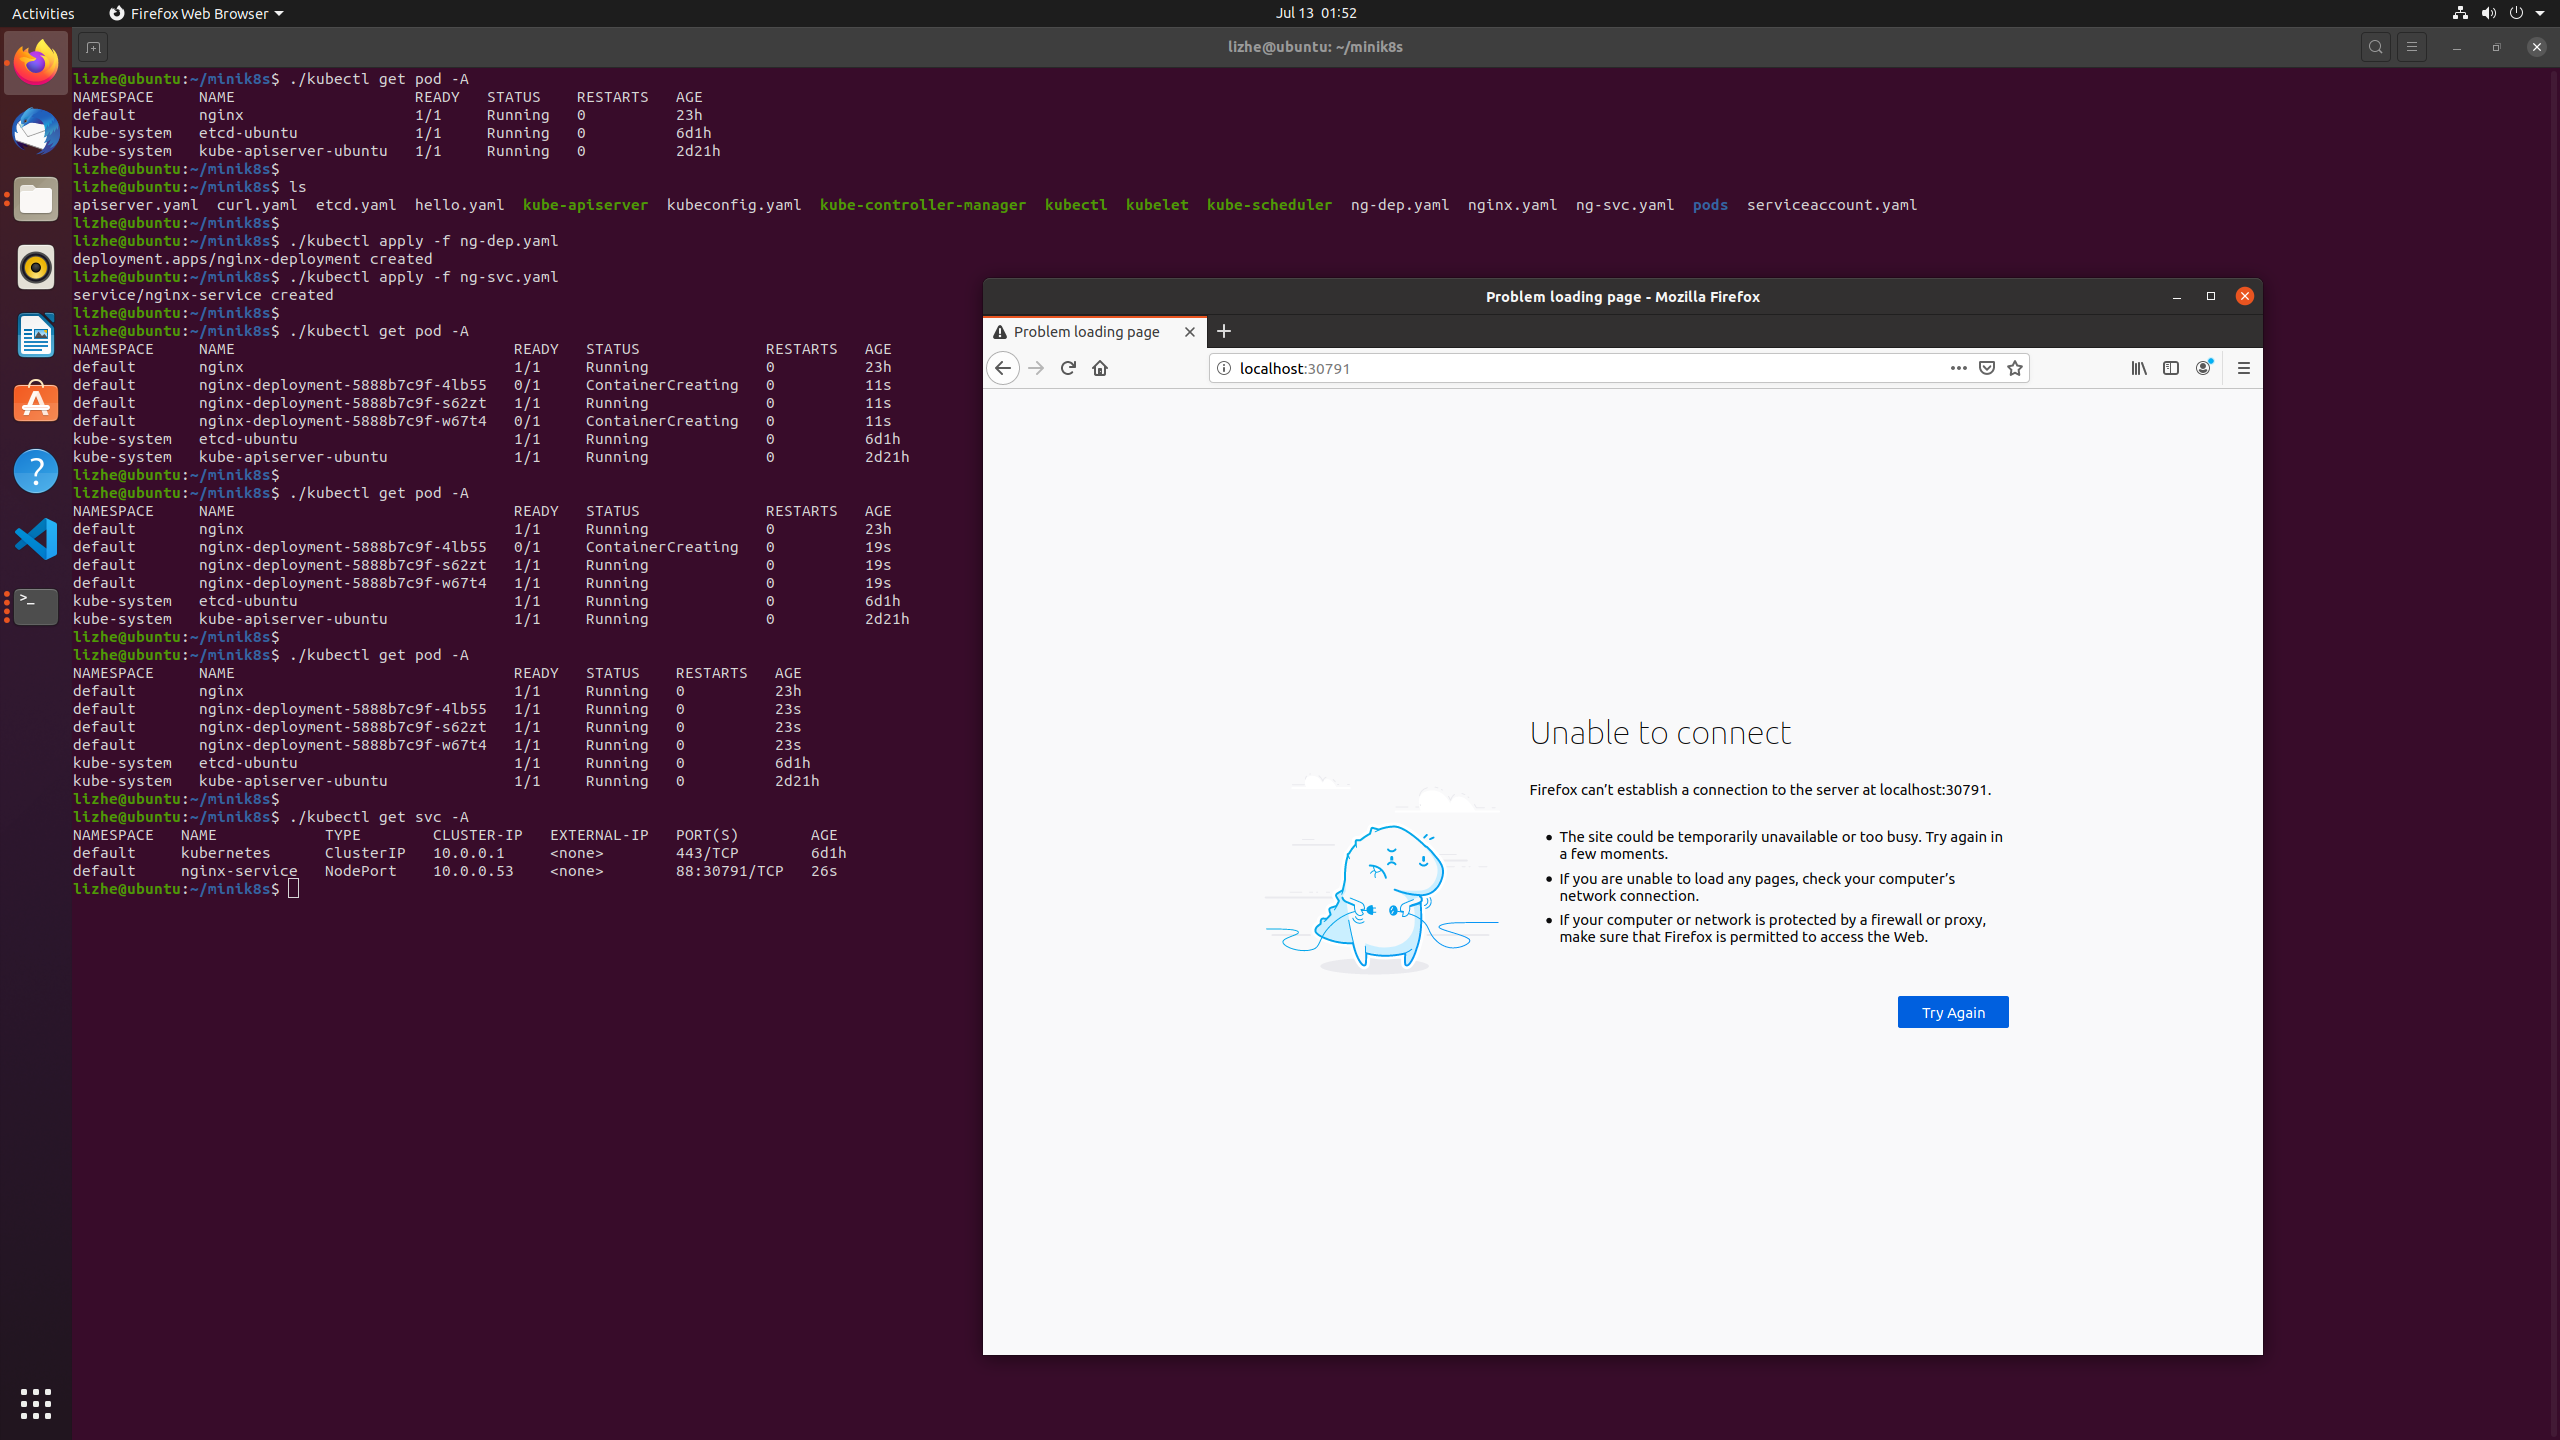2560x1440 pixels.
Task: Minimize the terminal window
Action: click(x=2457, y=47)
